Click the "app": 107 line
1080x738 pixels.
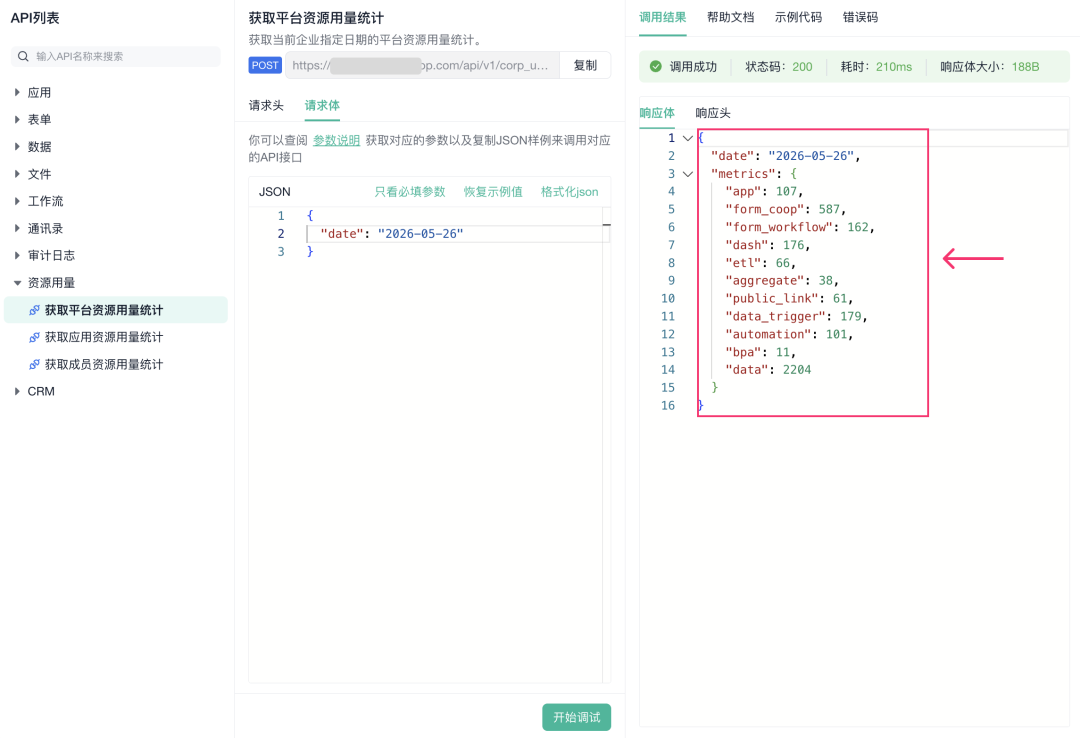764,192
